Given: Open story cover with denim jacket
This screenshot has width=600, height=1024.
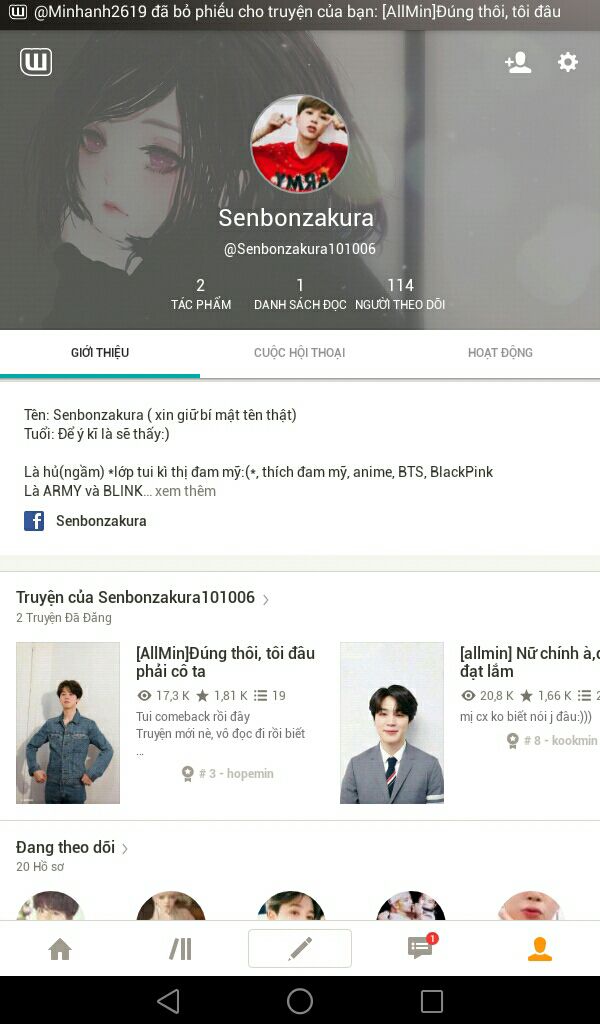Looking at the screenshot, I should click(x=68, y=723).
